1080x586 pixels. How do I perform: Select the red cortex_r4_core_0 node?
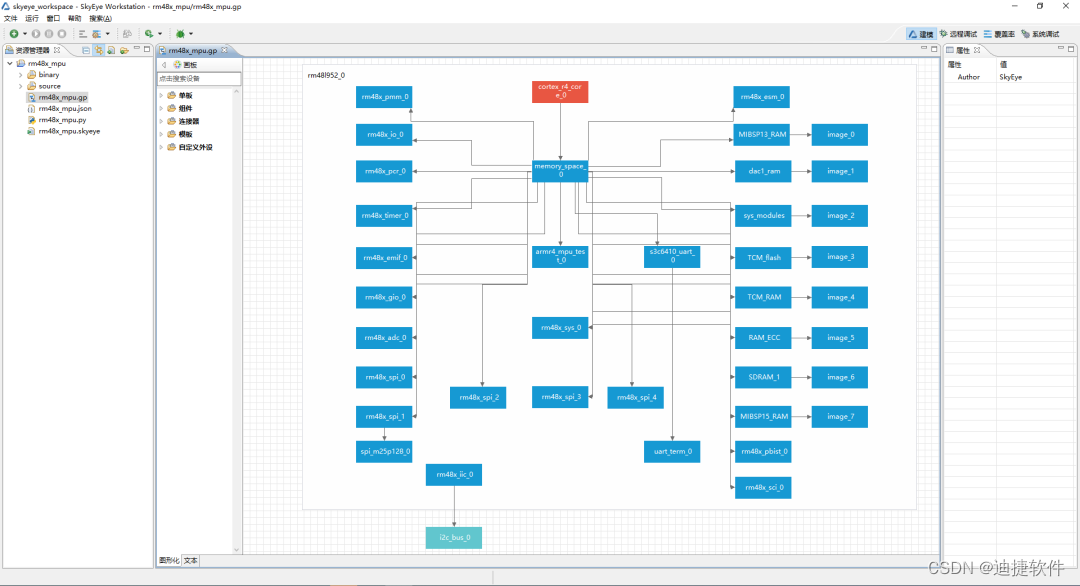[560, 92]
